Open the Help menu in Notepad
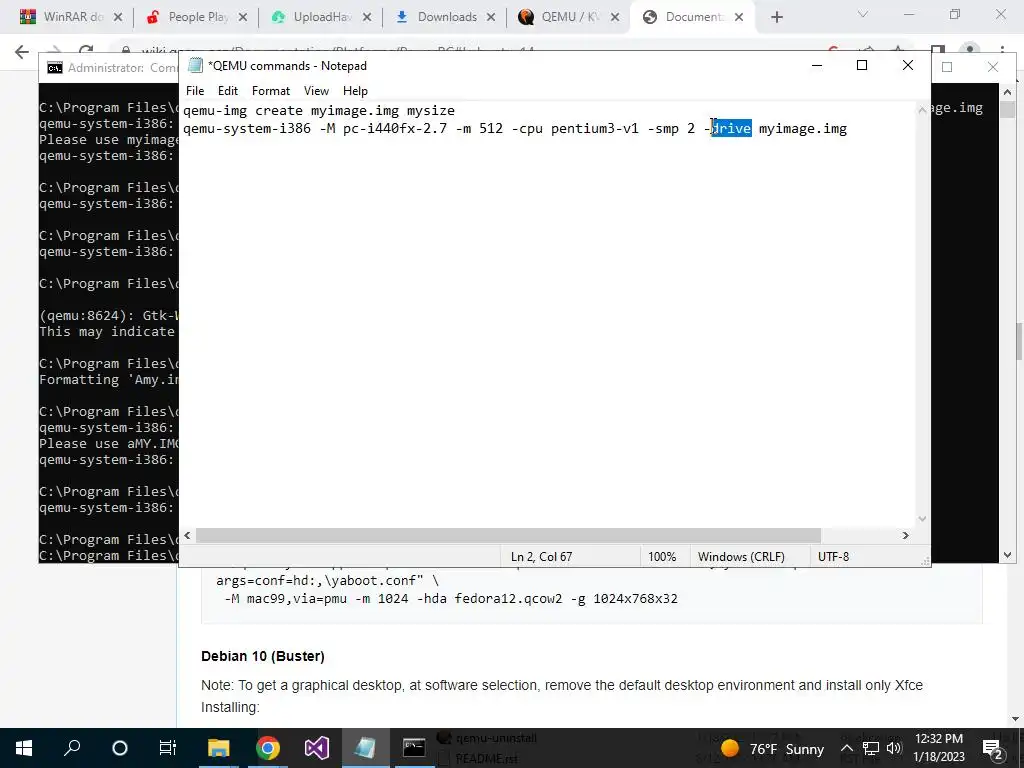1024x768 pixels. pyautogui.click(x=355, y=91)
